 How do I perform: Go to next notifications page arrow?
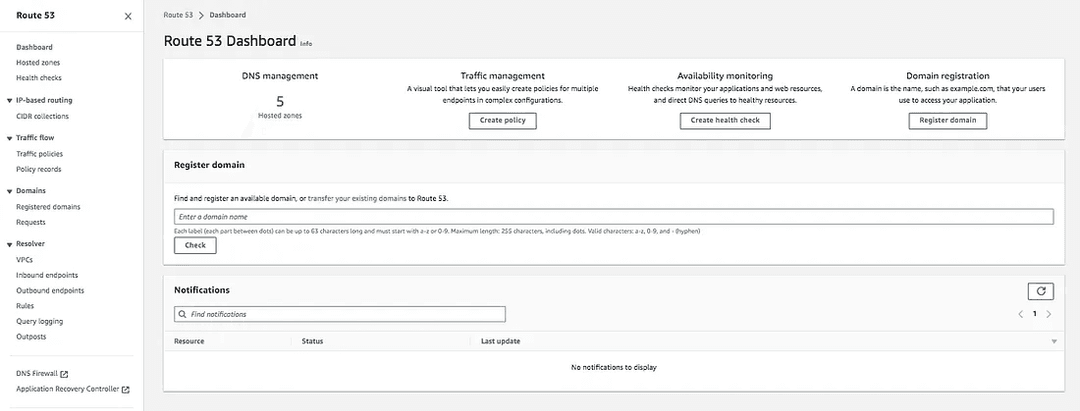click(1048, 314)
